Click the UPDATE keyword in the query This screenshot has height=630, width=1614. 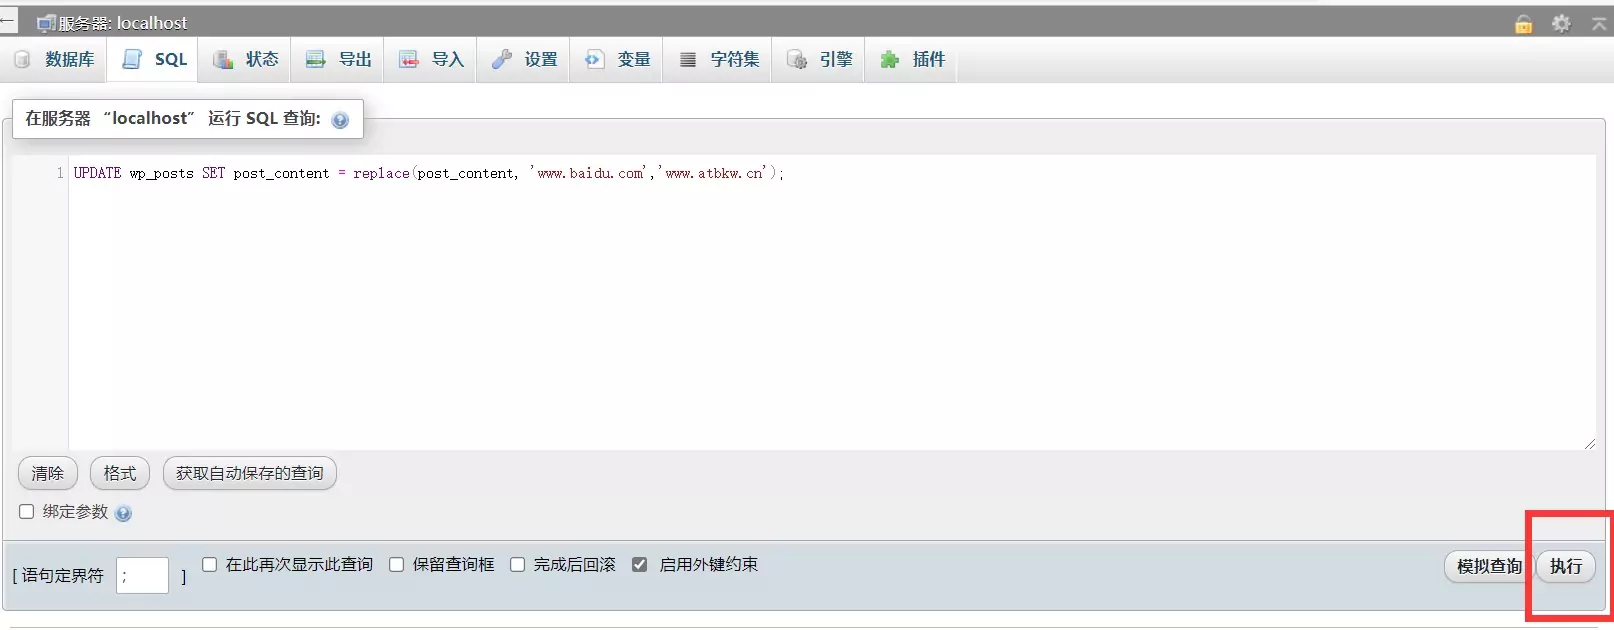tap(97, 173)
